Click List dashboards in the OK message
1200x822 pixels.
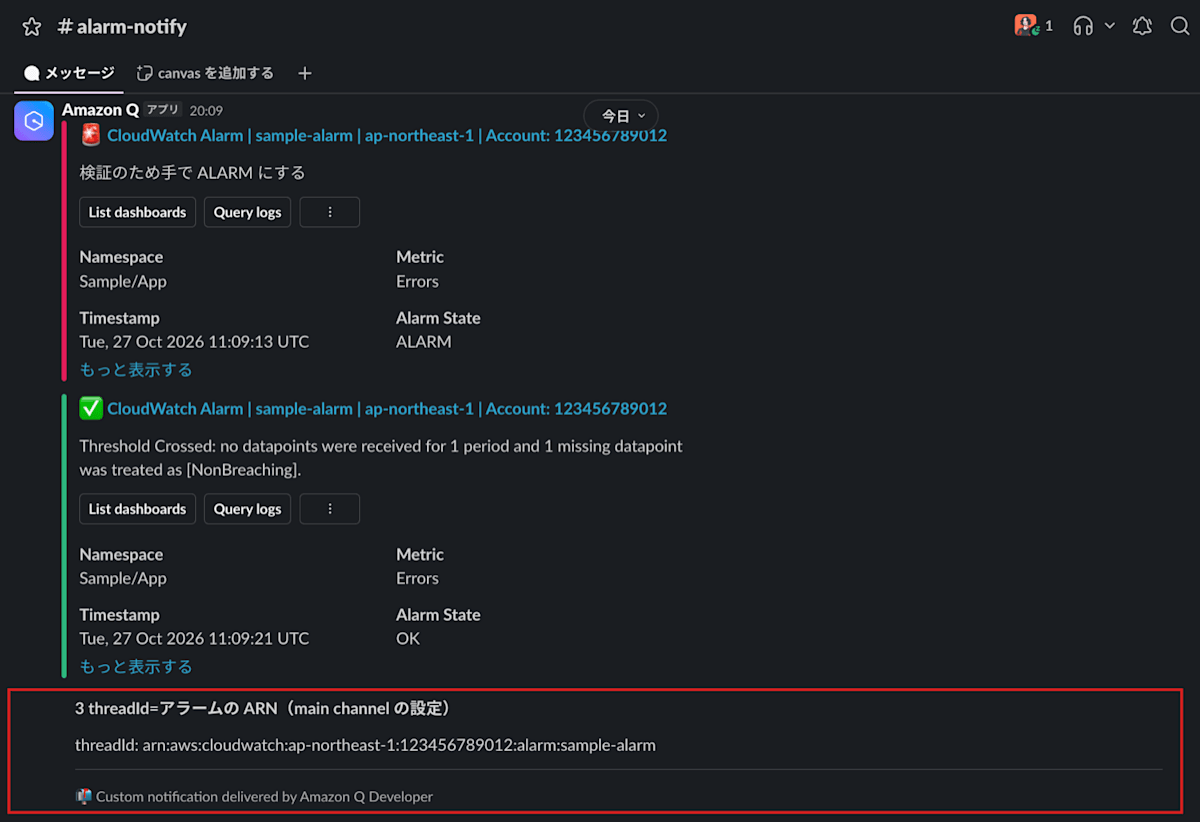click(x=138, y=509)
